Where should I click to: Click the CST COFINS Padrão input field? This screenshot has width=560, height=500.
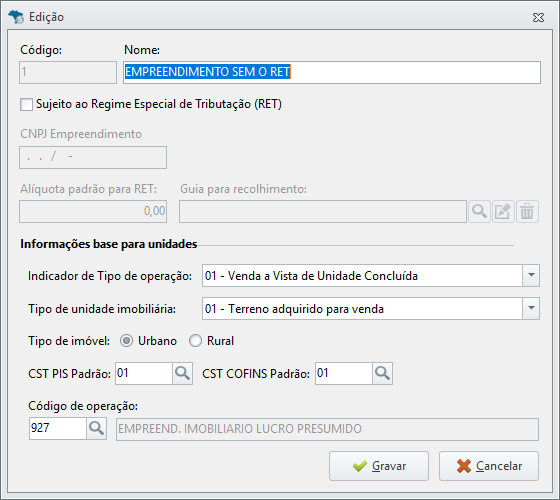[344, 374]
